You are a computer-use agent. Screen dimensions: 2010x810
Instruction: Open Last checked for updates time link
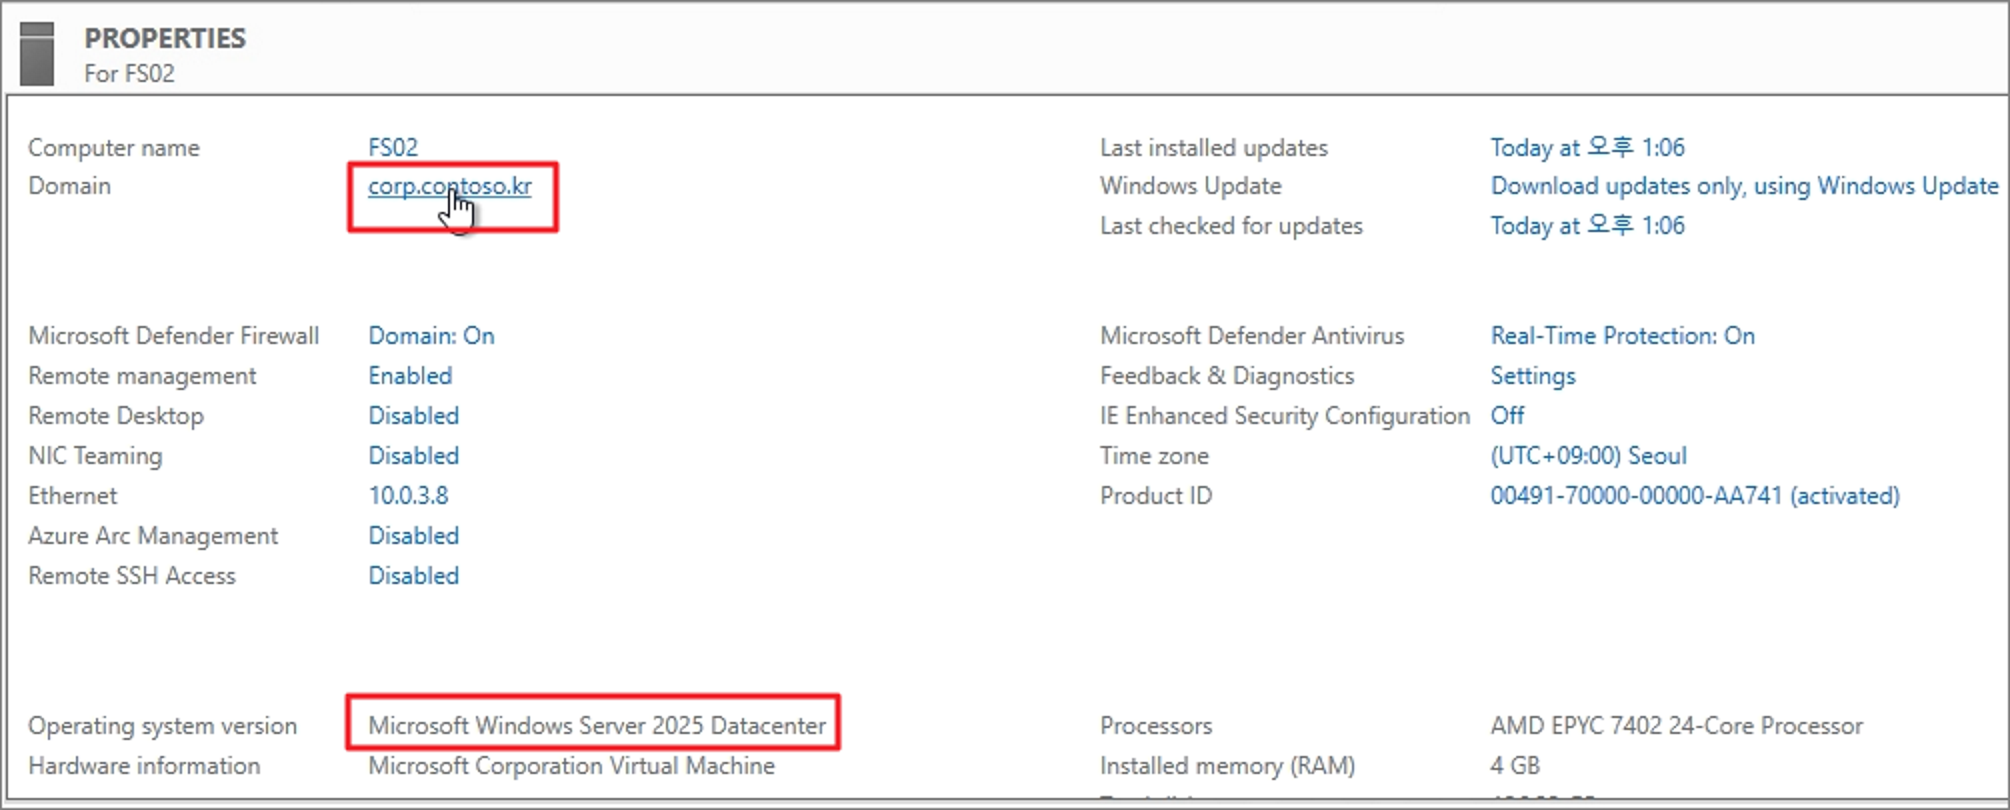(x=1587, y=225)
